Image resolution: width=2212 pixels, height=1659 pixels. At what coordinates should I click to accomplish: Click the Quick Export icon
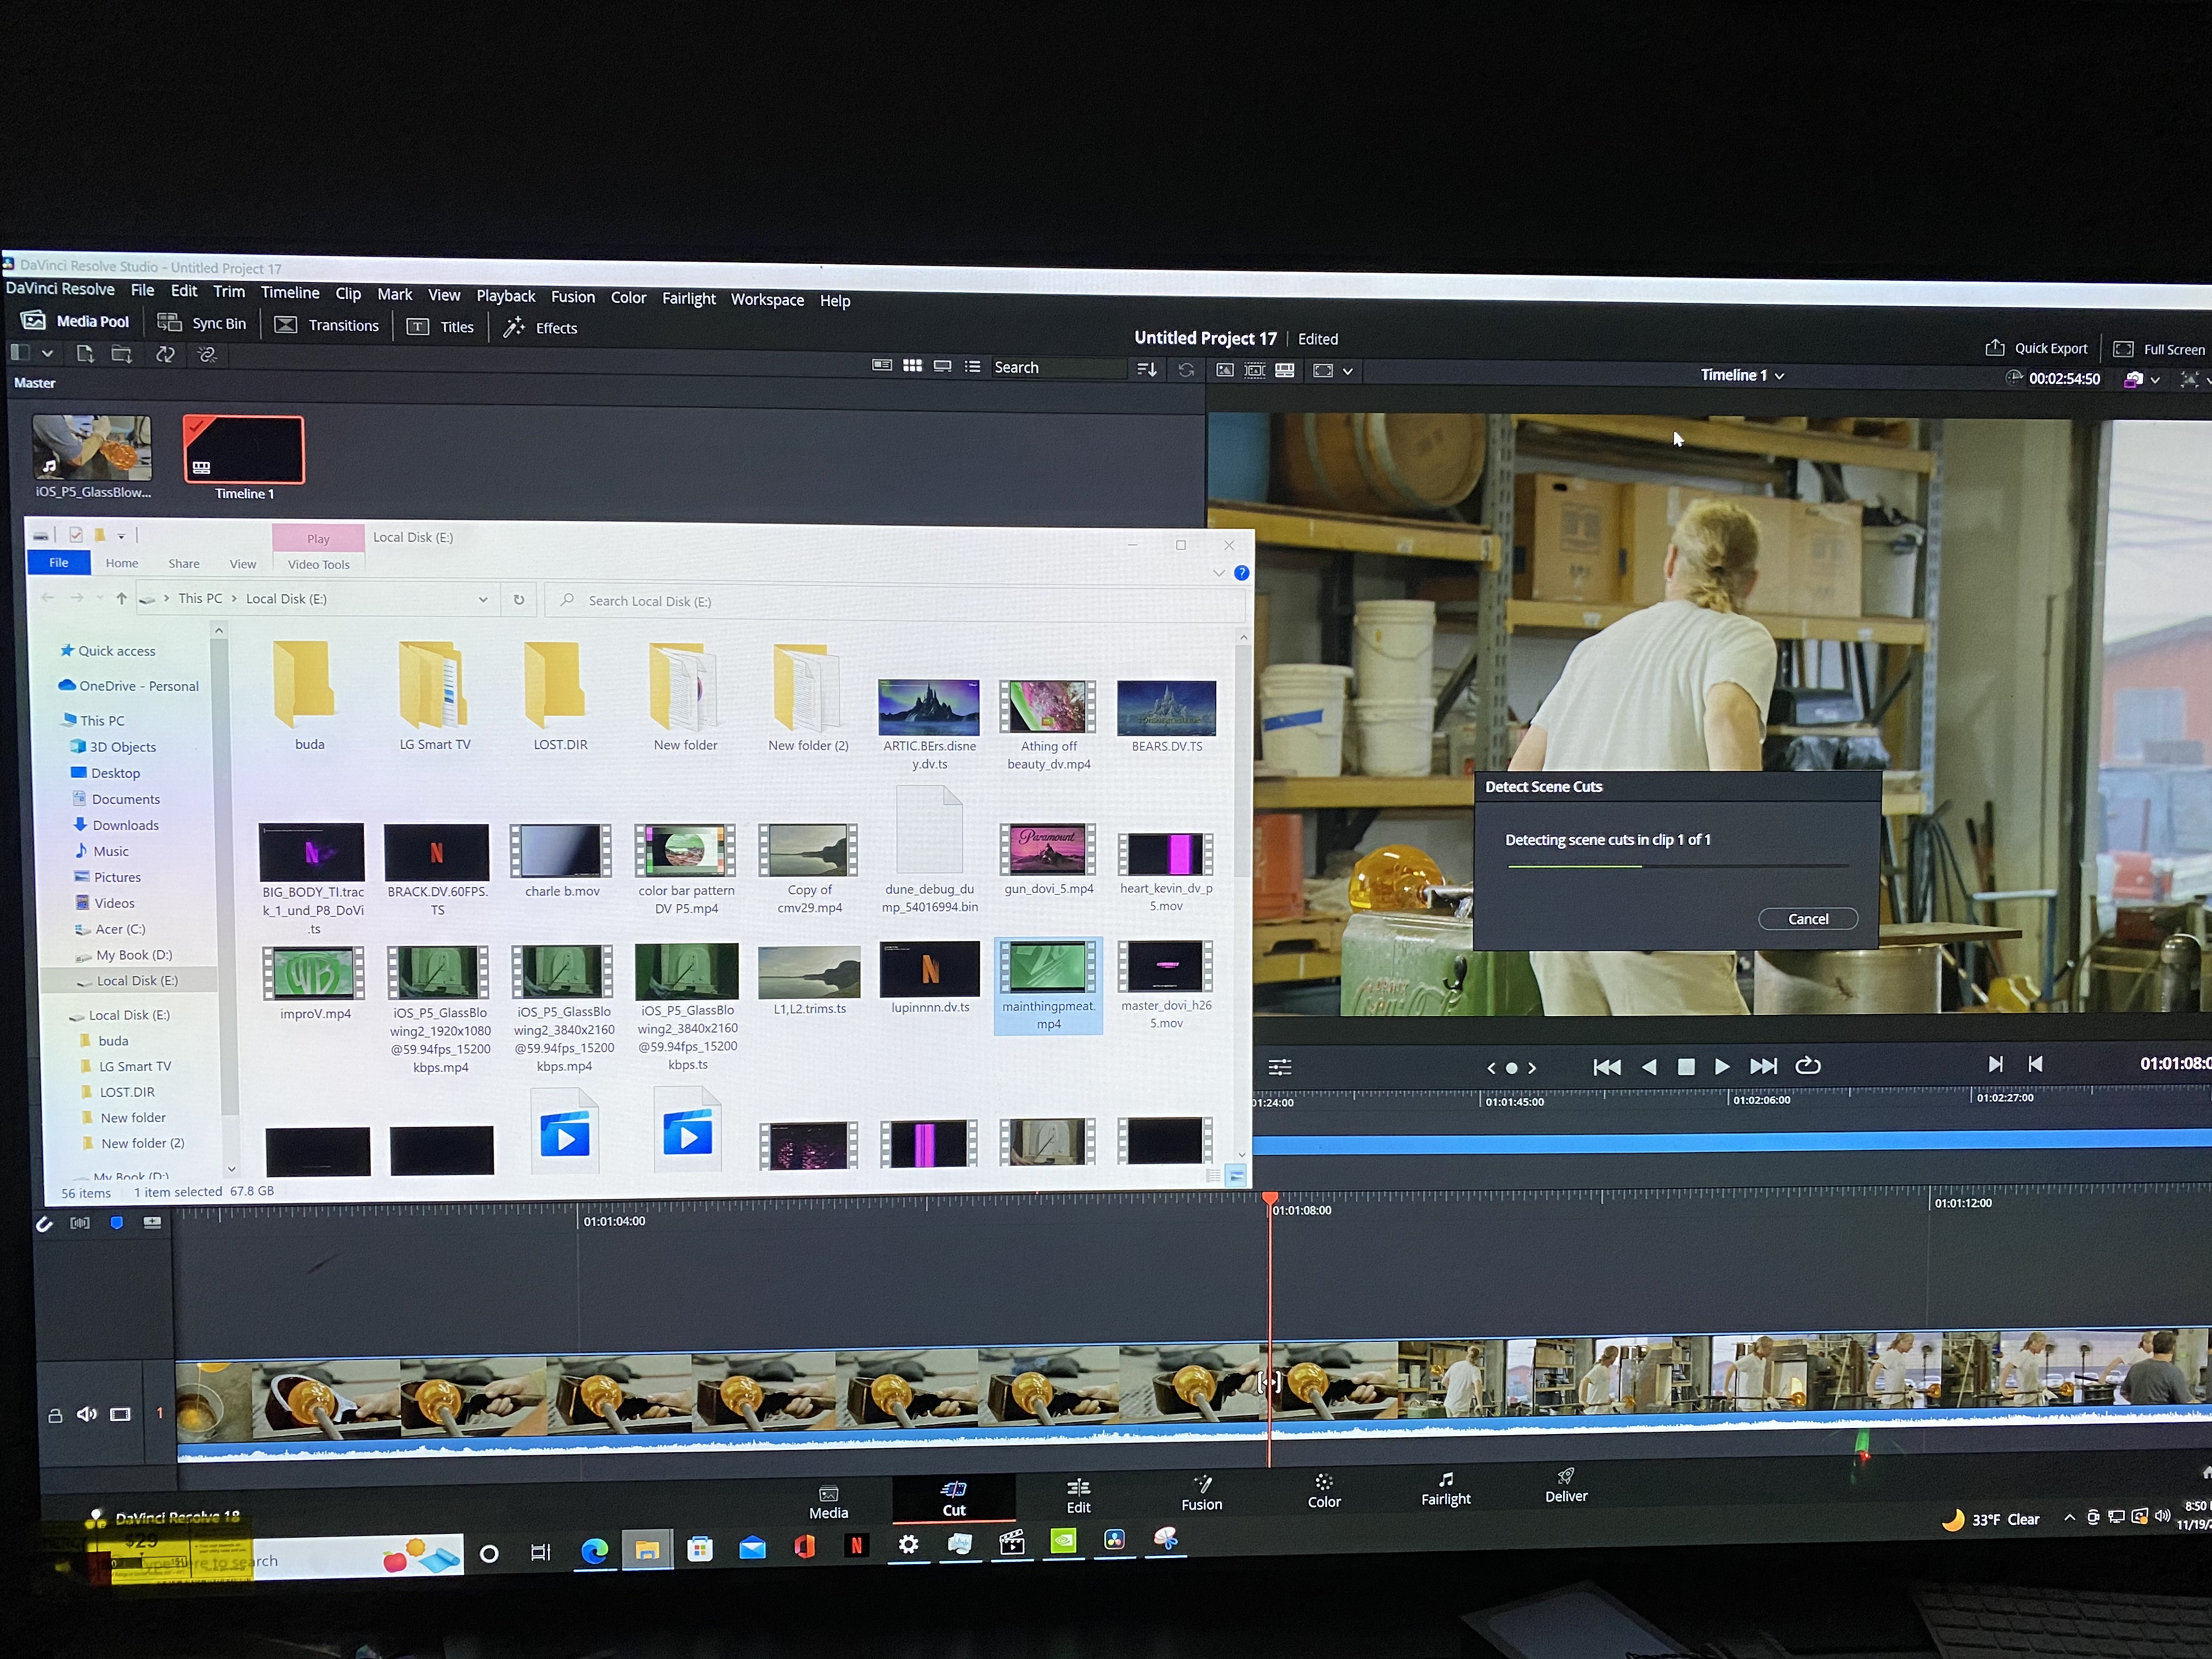(x=1994, y=348)
